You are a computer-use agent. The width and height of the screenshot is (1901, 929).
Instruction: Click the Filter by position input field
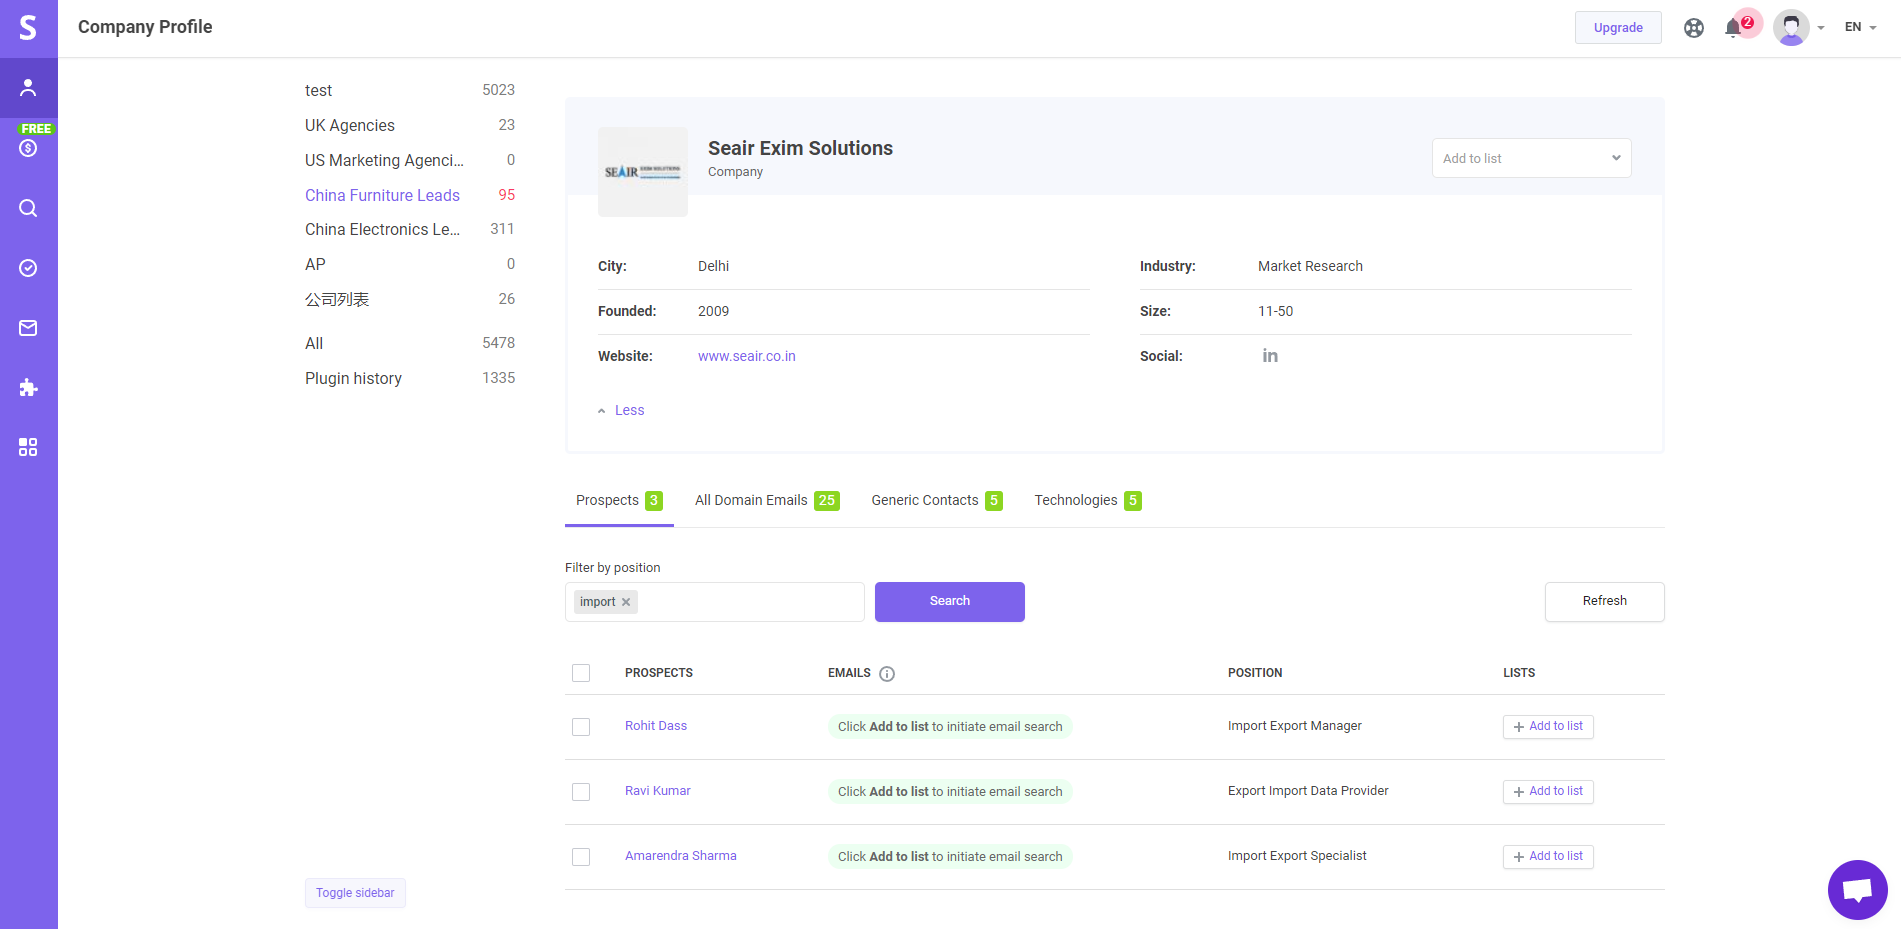pyautogui.click(x=715, y=602)
